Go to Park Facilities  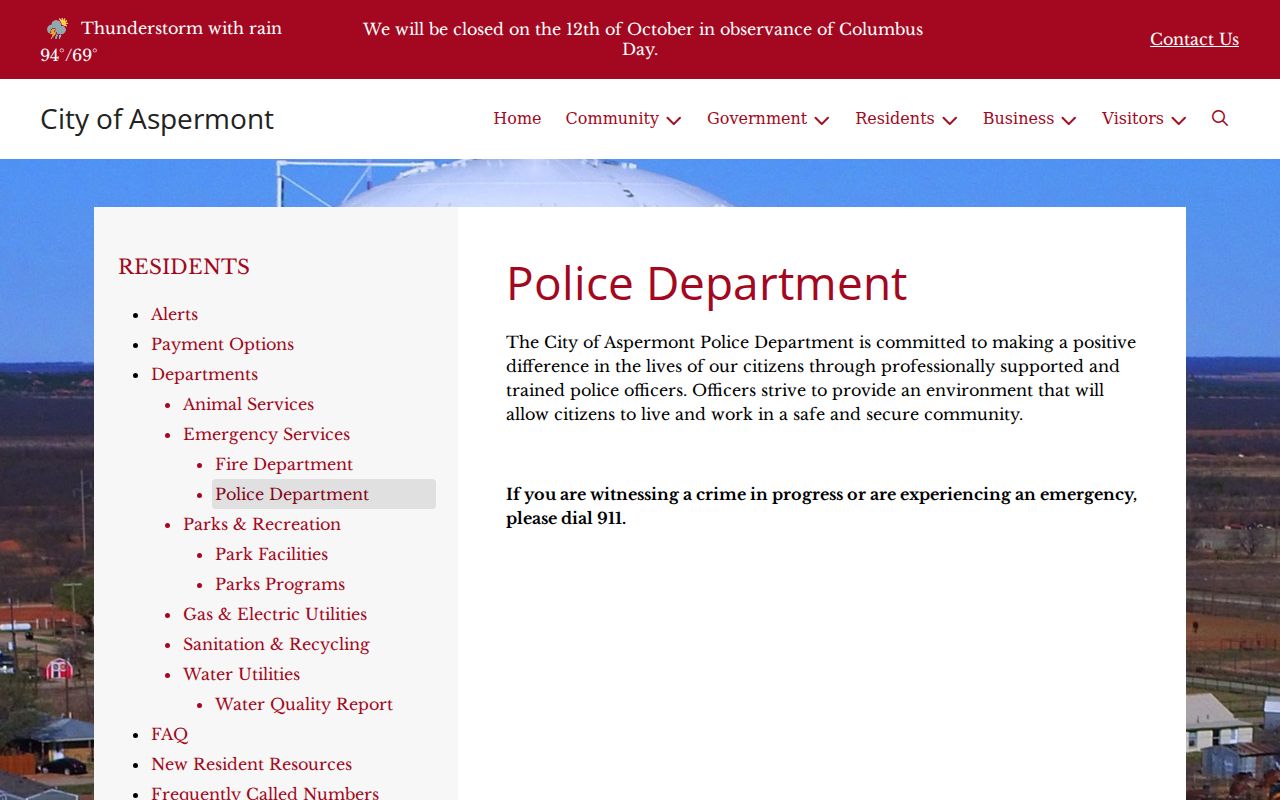[x=271, y=554]
